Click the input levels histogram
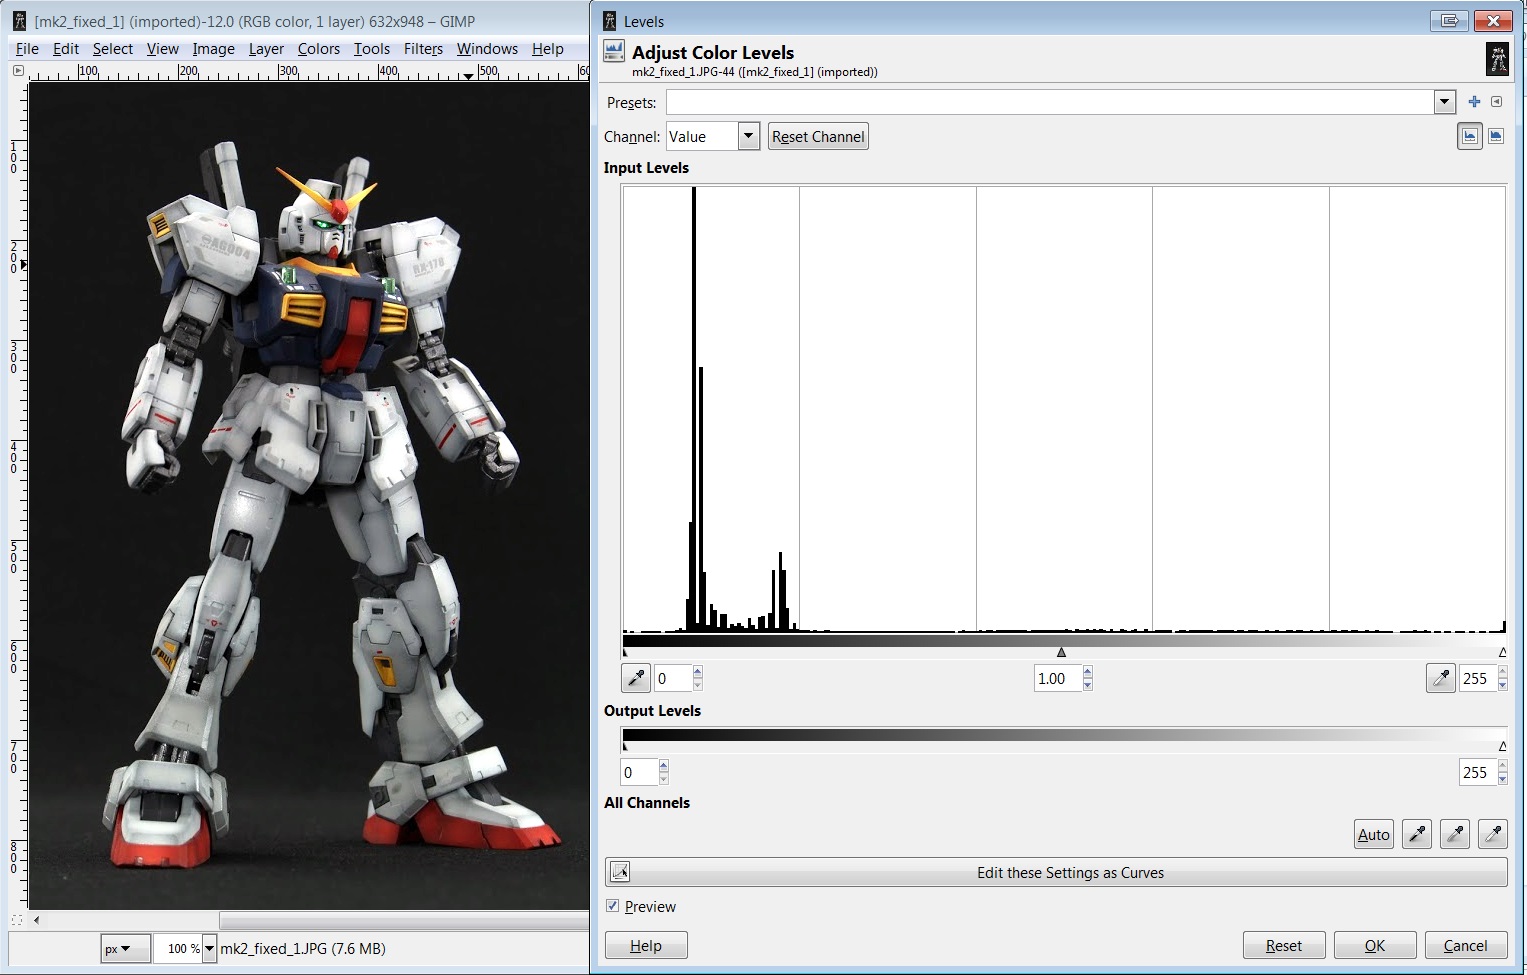 (x=1064, y=410)
